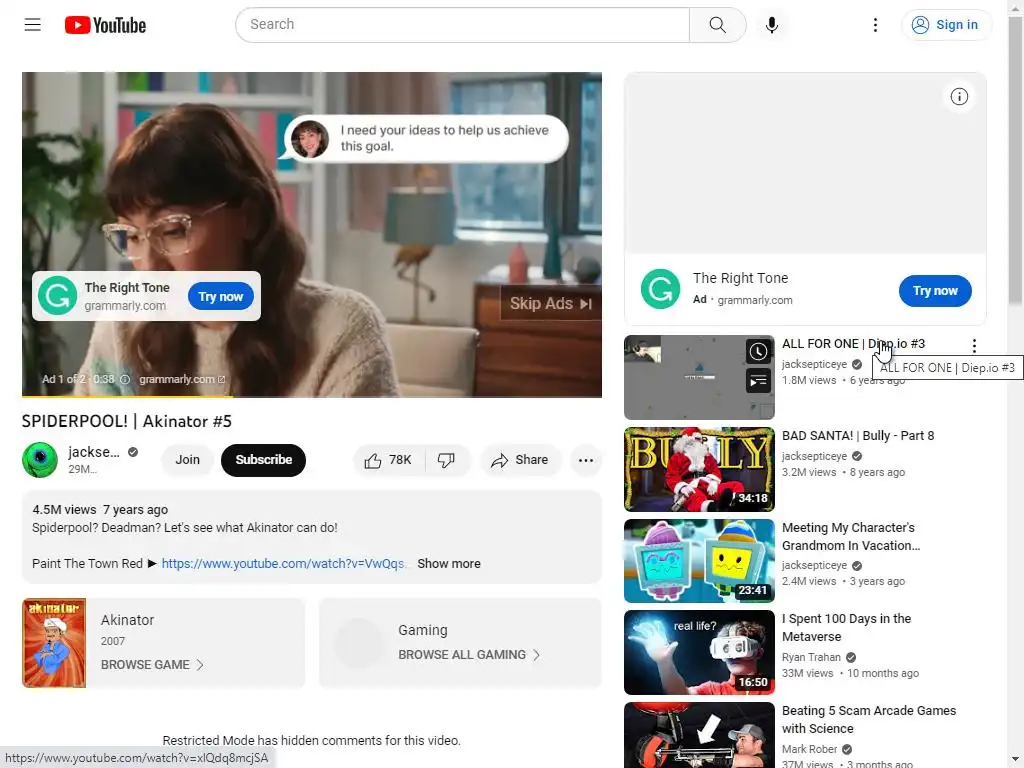Open I Spent 100 Days thumbnail
Image resolution: width=1024 pixels, height=768 pixels.
tap(699, 652)
